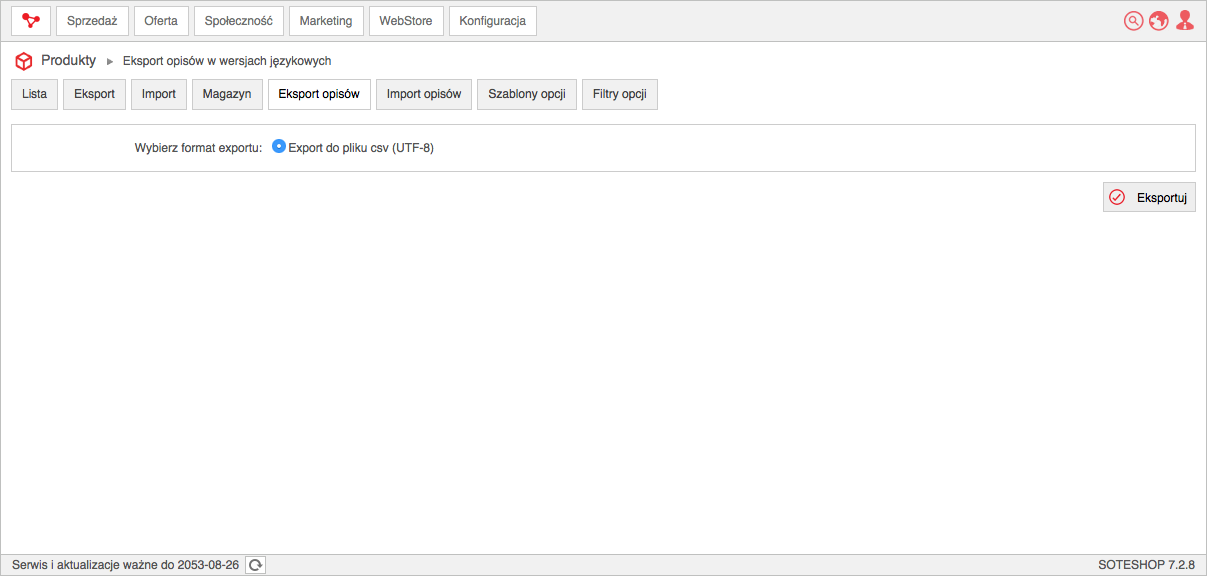
Task: Go to the Magazyn tab
Action: point(227,94)
